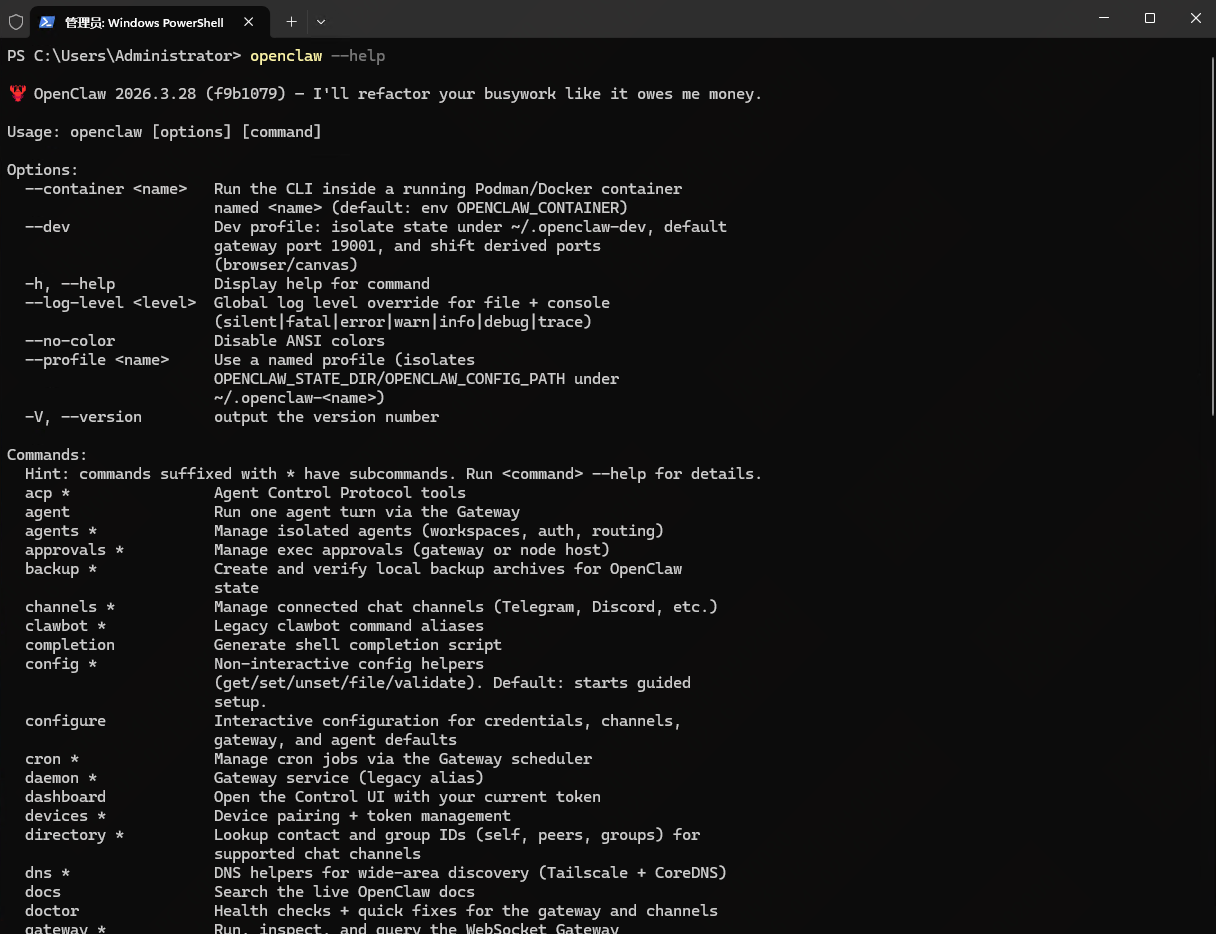The image size is (1216, 934).
Task: Click 'Agent Control Protocol tools' description
Action: (340, 493)
